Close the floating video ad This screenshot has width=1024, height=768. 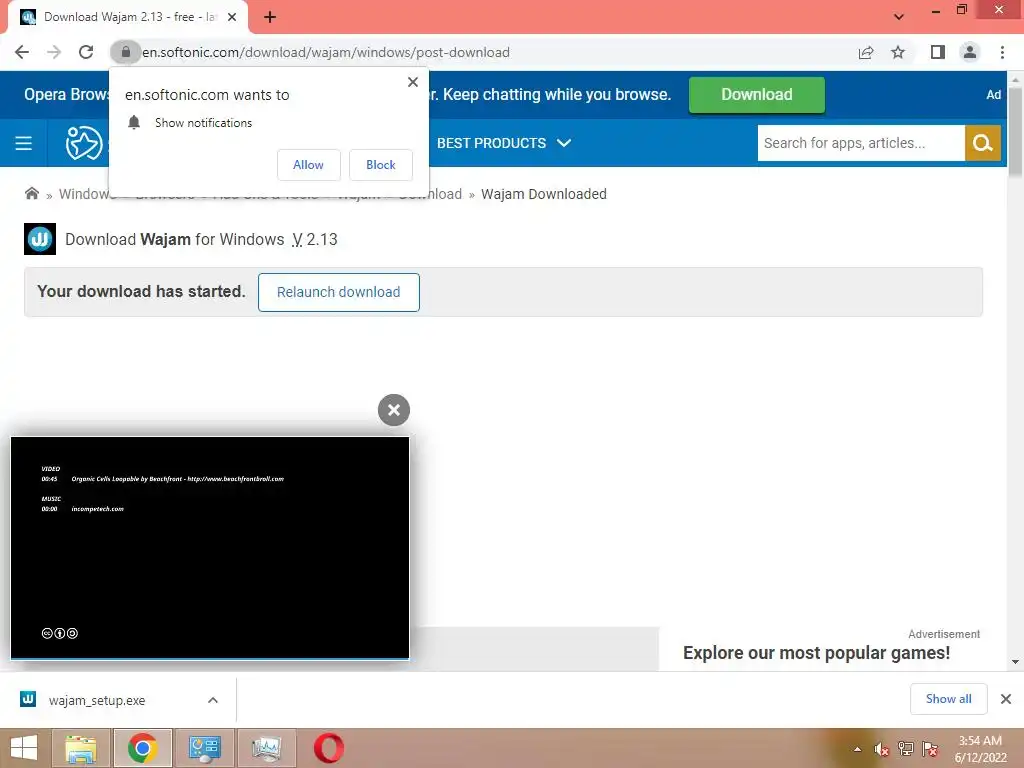pyautogui.click(x=394, y=410)
